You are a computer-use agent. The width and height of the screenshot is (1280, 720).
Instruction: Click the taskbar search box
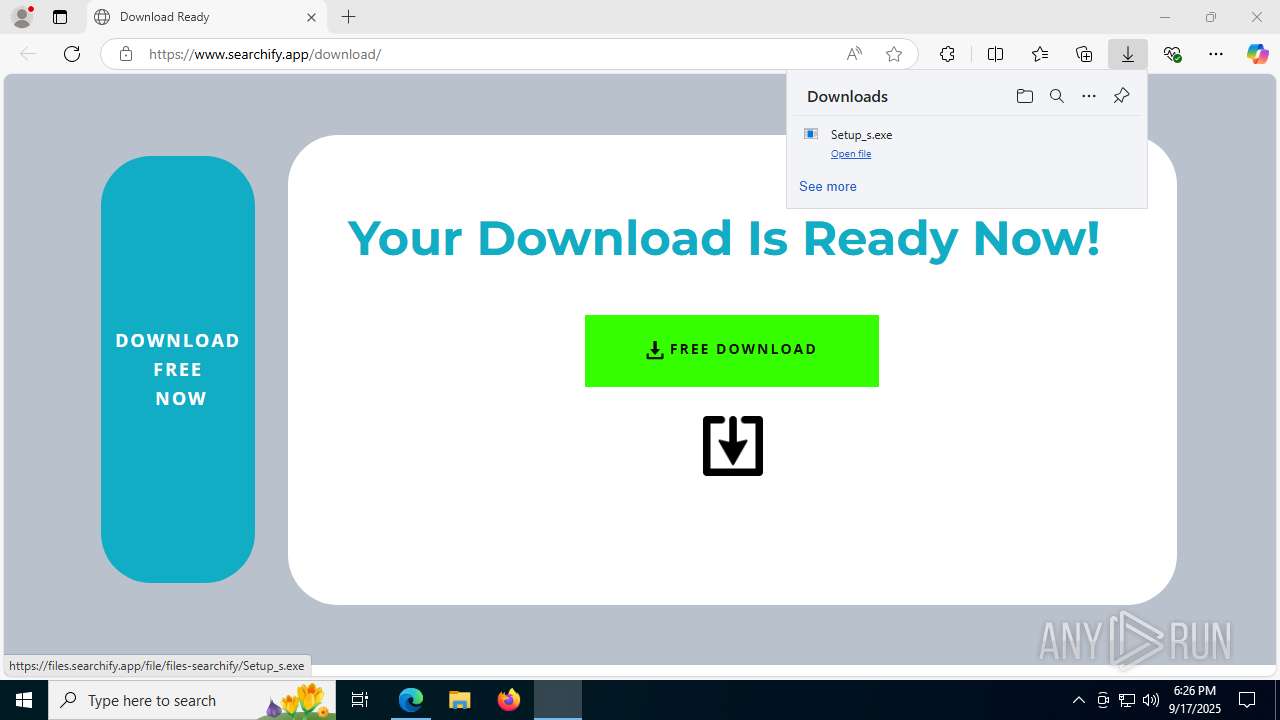click(x=193, y=700)
